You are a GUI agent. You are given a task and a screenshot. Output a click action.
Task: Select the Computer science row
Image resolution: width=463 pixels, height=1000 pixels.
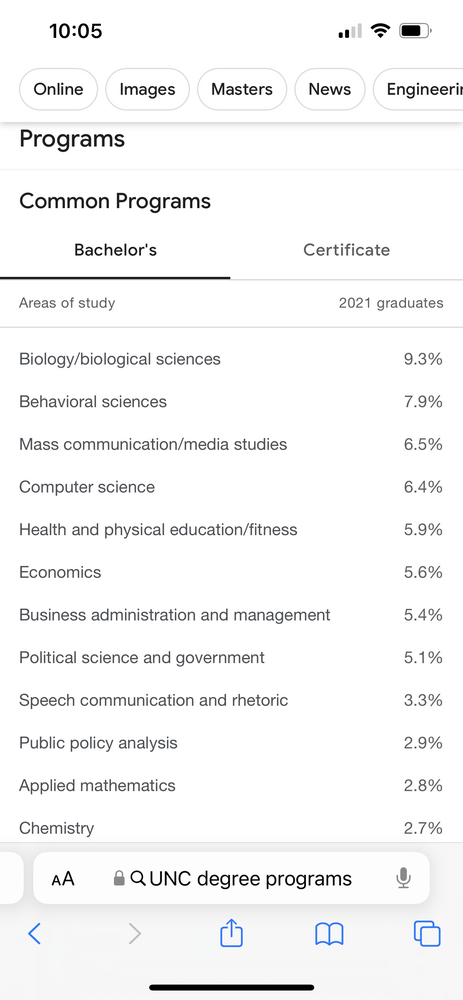[x=231, y=487]
